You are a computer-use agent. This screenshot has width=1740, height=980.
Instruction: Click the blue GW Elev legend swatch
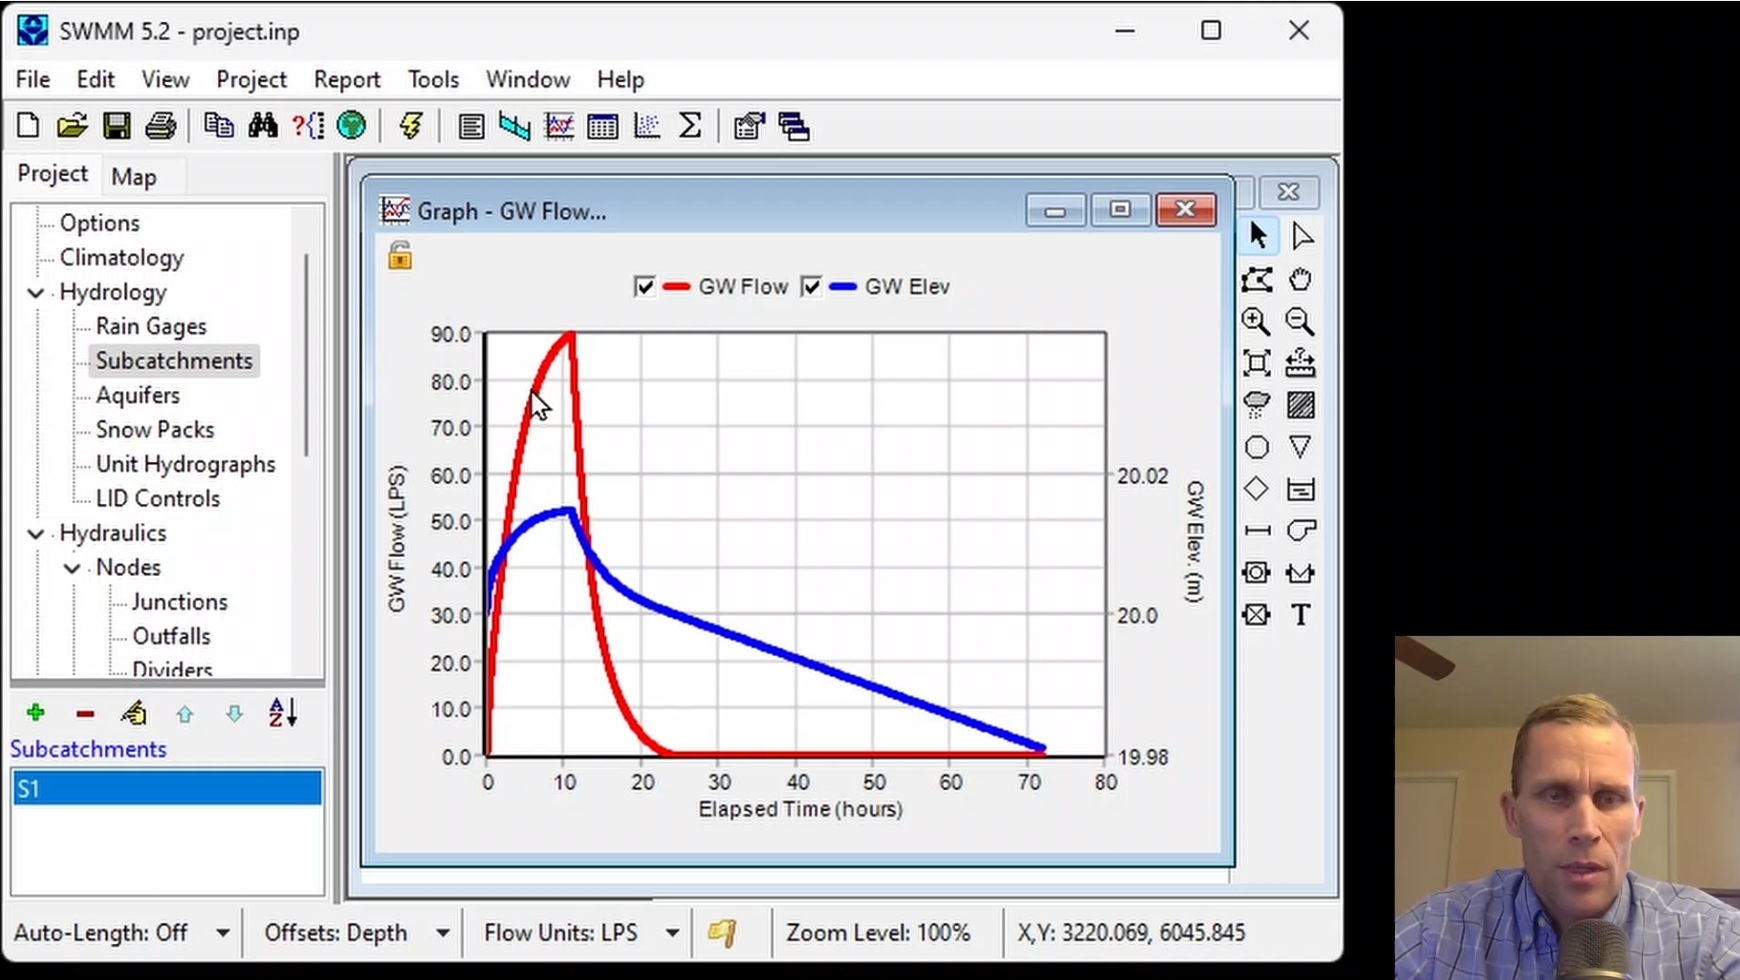(843, 287)
